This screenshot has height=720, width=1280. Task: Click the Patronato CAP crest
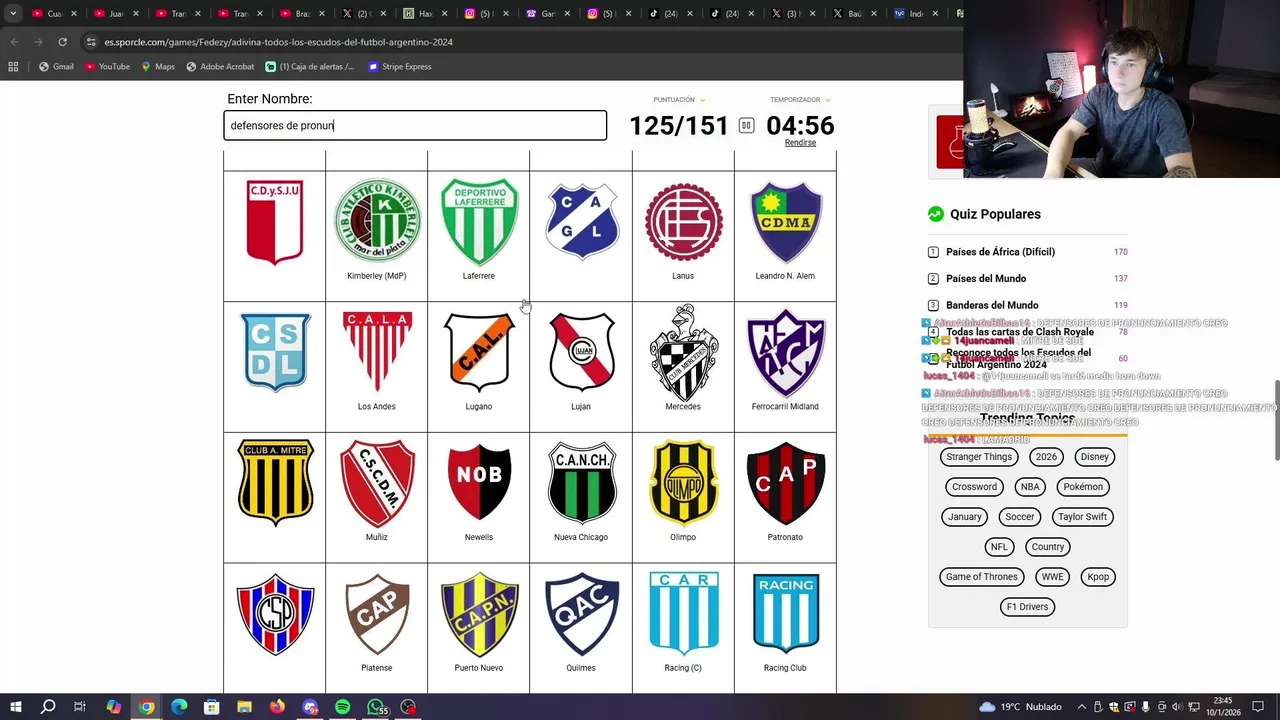click(x=785, y=483)
